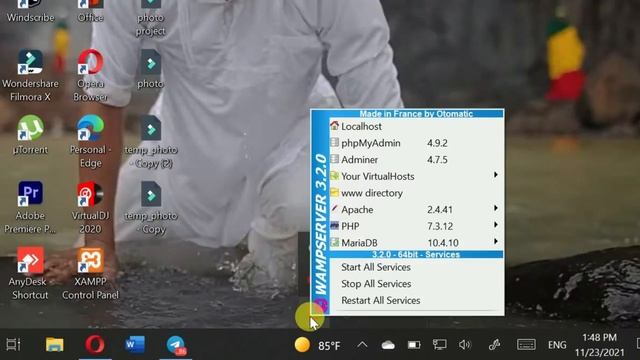640x360 pixels.
Task: Expand the PHP submenu arrow
Action: [x=496, y=225]
